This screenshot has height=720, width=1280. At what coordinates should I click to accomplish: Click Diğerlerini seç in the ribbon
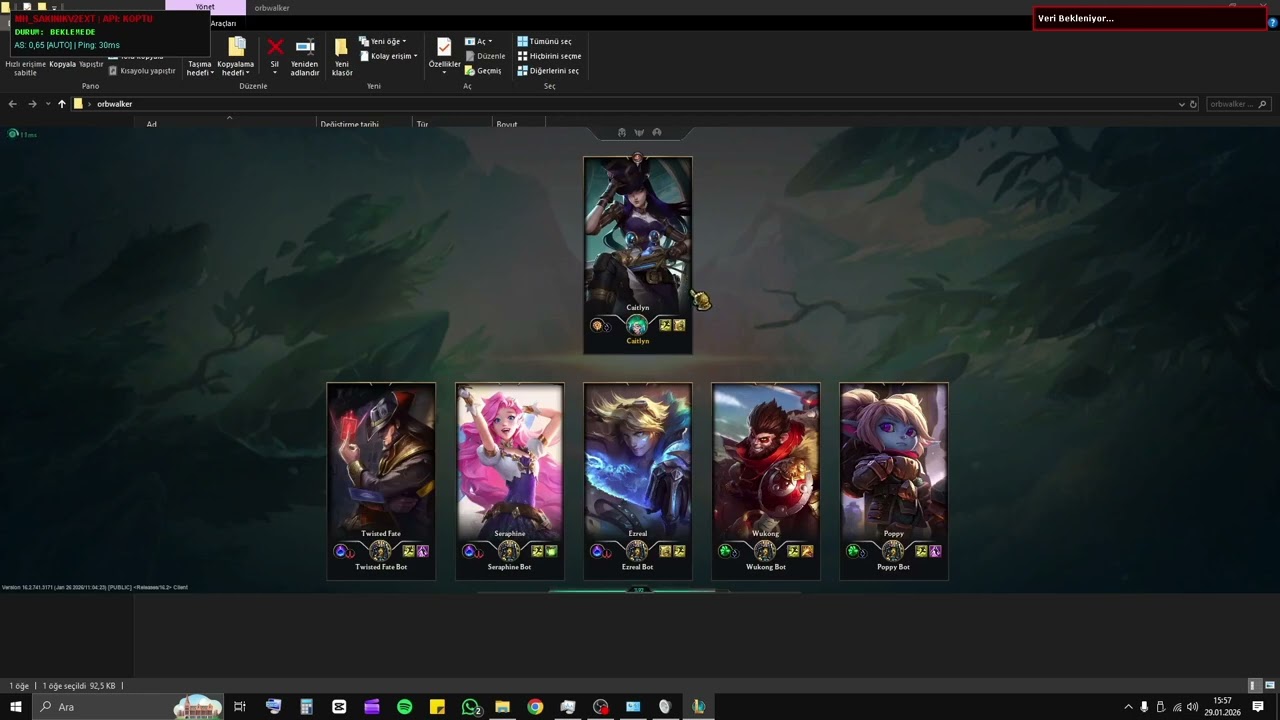click(x=548, y=71)
